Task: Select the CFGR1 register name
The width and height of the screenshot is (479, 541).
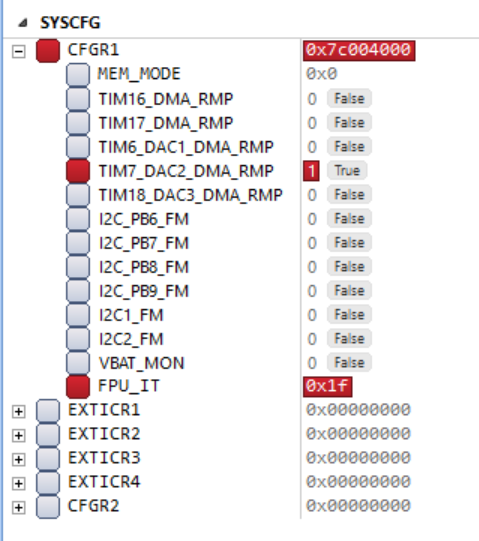Action: (x=94, y=50)
